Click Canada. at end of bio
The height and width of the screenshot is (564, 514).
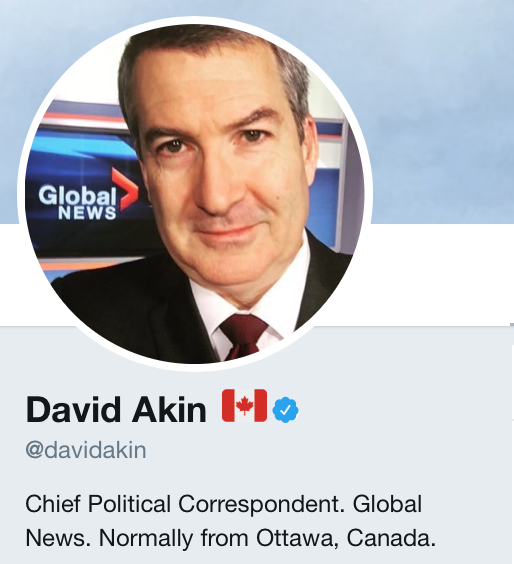[391, 538]
